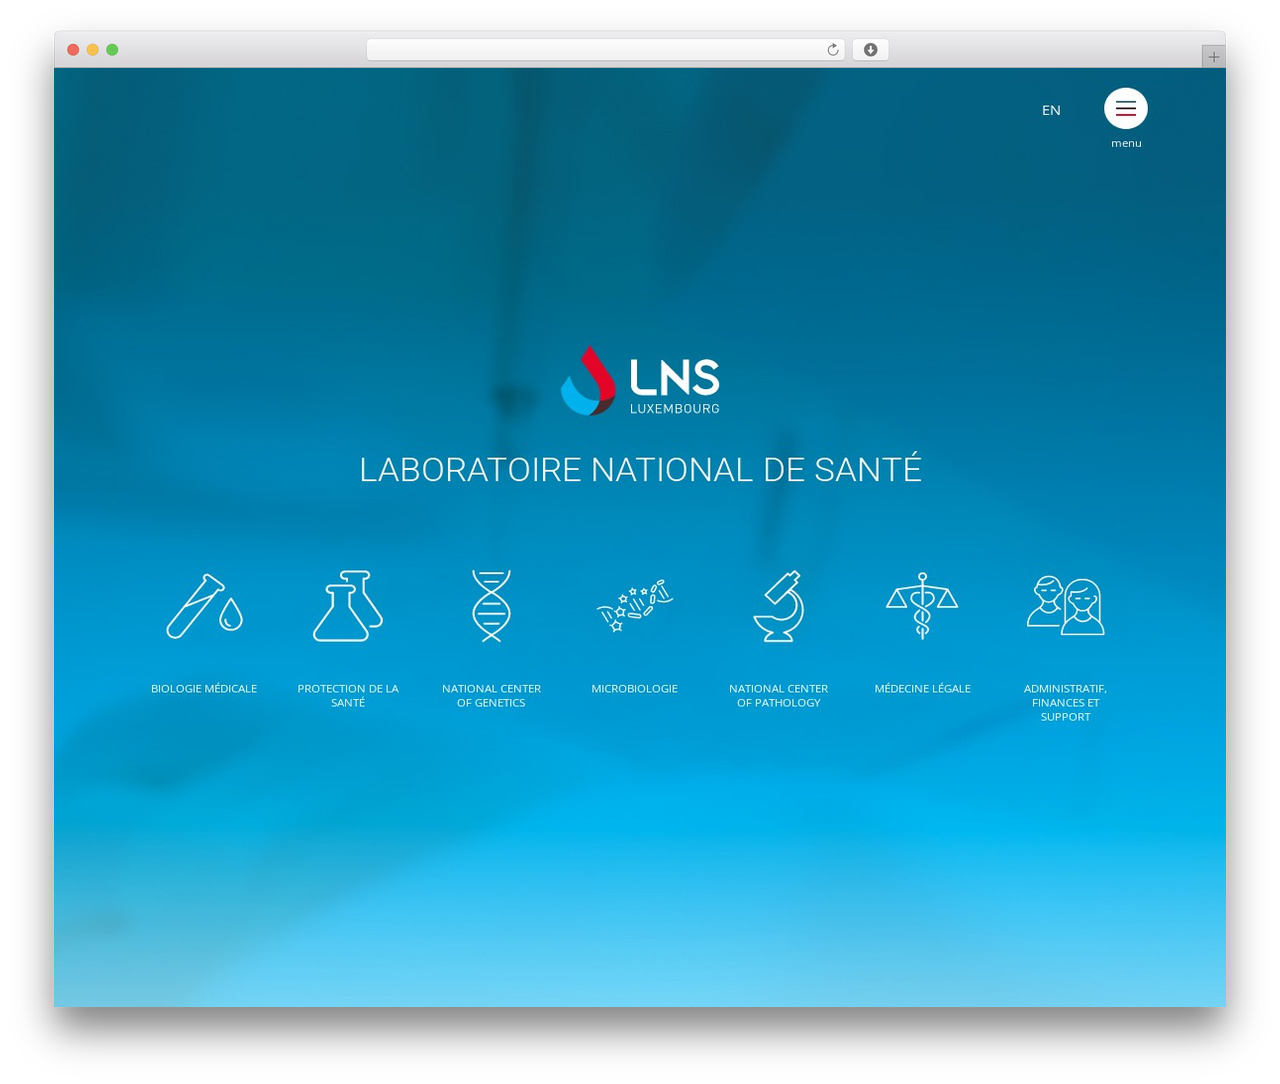This screenshot has width=1280, height=1084.
Task: Click the LABORATOIRE NATIONAL DE SANTÉ heading
Action: [640, 469]
